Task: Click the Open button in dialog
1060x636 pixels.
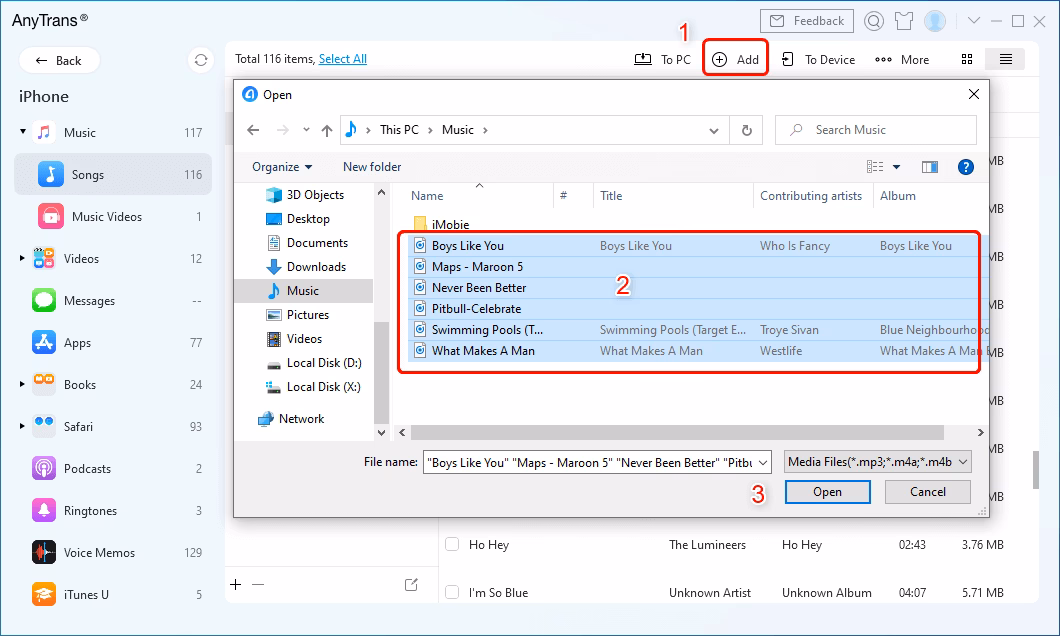Action: tap(827, 492)
